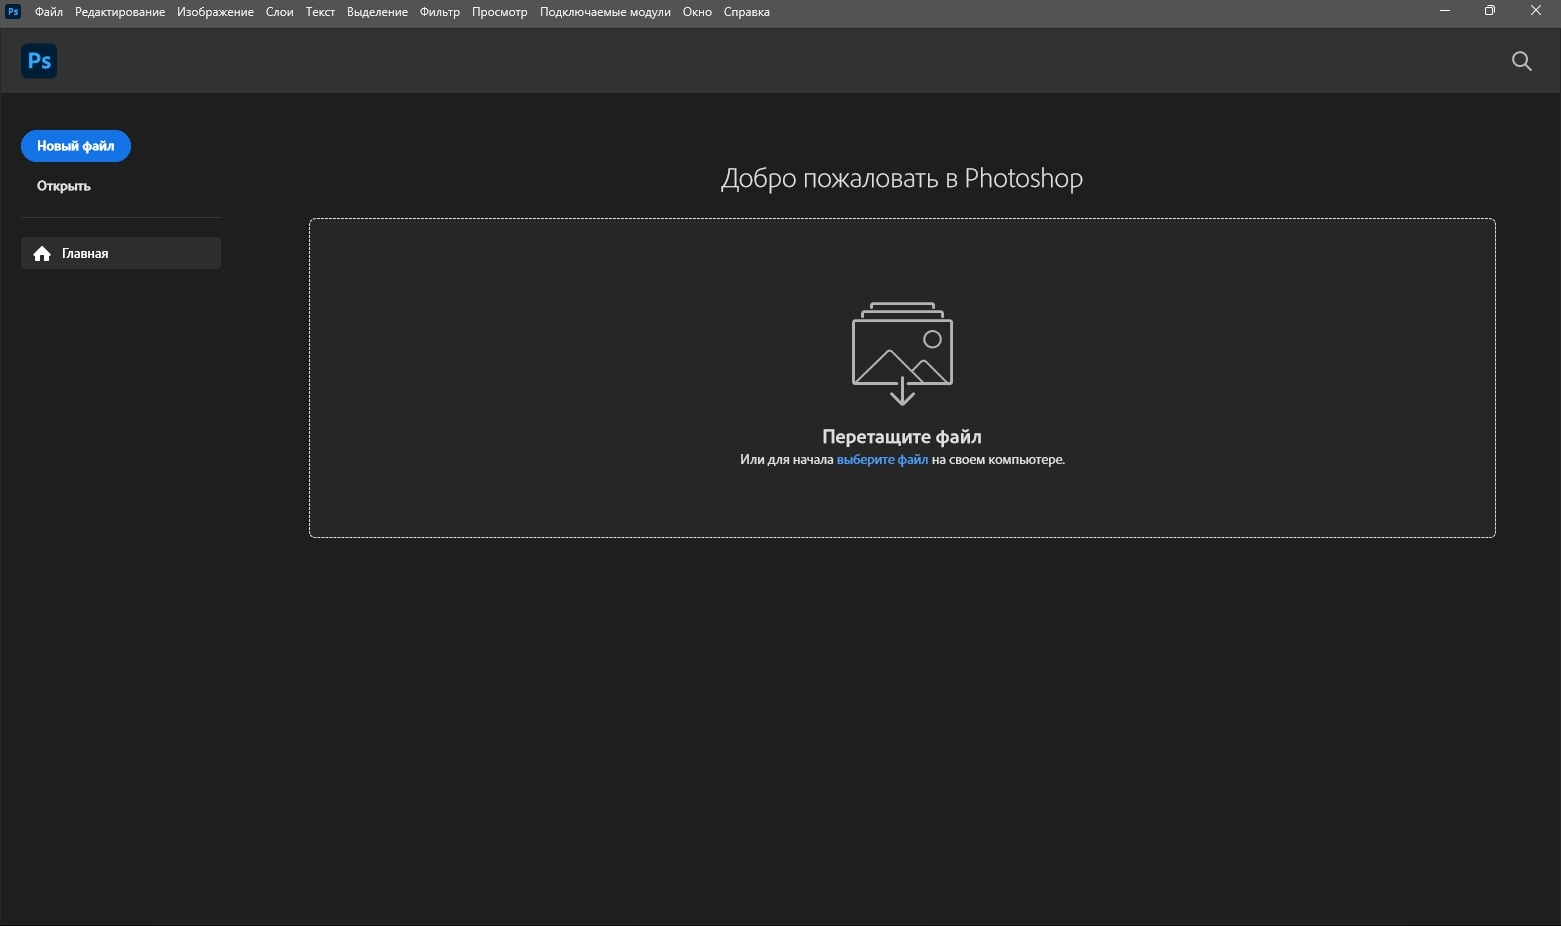This screenshot has width=1561, height=926.
Task: Click the Добро пожаловать в Photoshop title
Action: [x=902, y=178]
